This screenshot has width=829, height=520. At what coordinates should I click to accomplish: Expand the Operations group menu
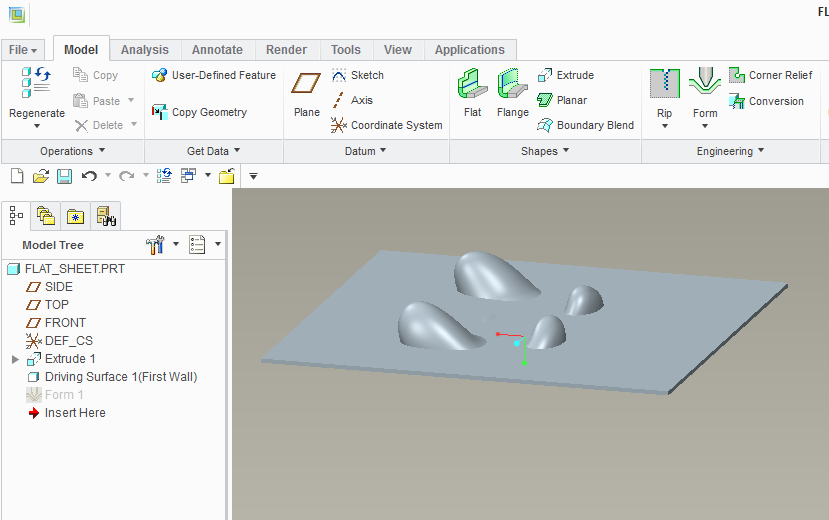72,151
